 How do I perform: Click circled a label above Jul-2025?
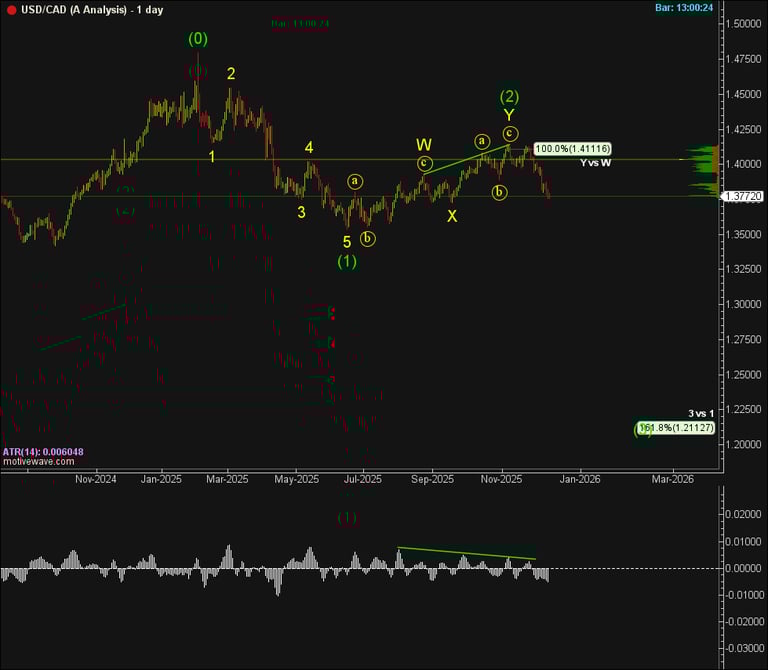click(x=355, y=181)
